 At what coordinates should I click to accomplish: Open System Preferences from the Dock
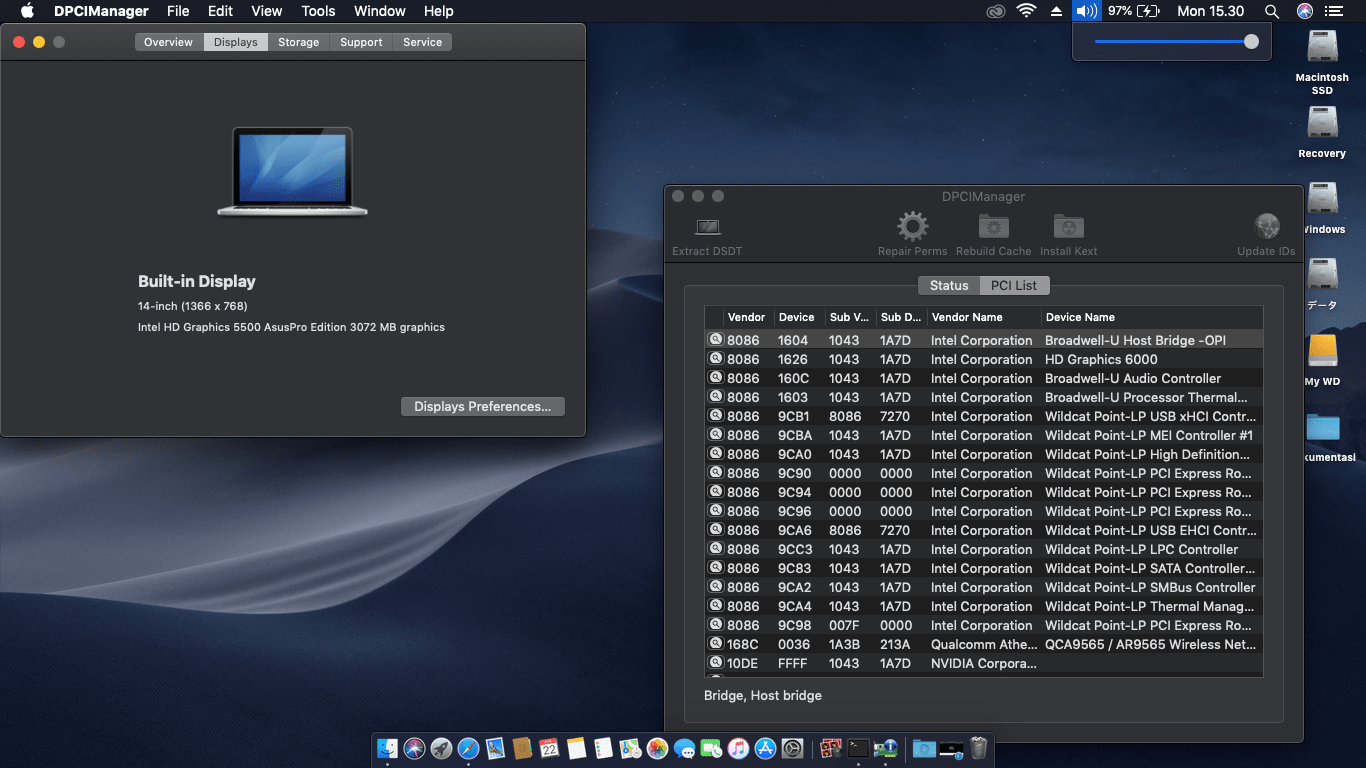click(x=793, y=747)
